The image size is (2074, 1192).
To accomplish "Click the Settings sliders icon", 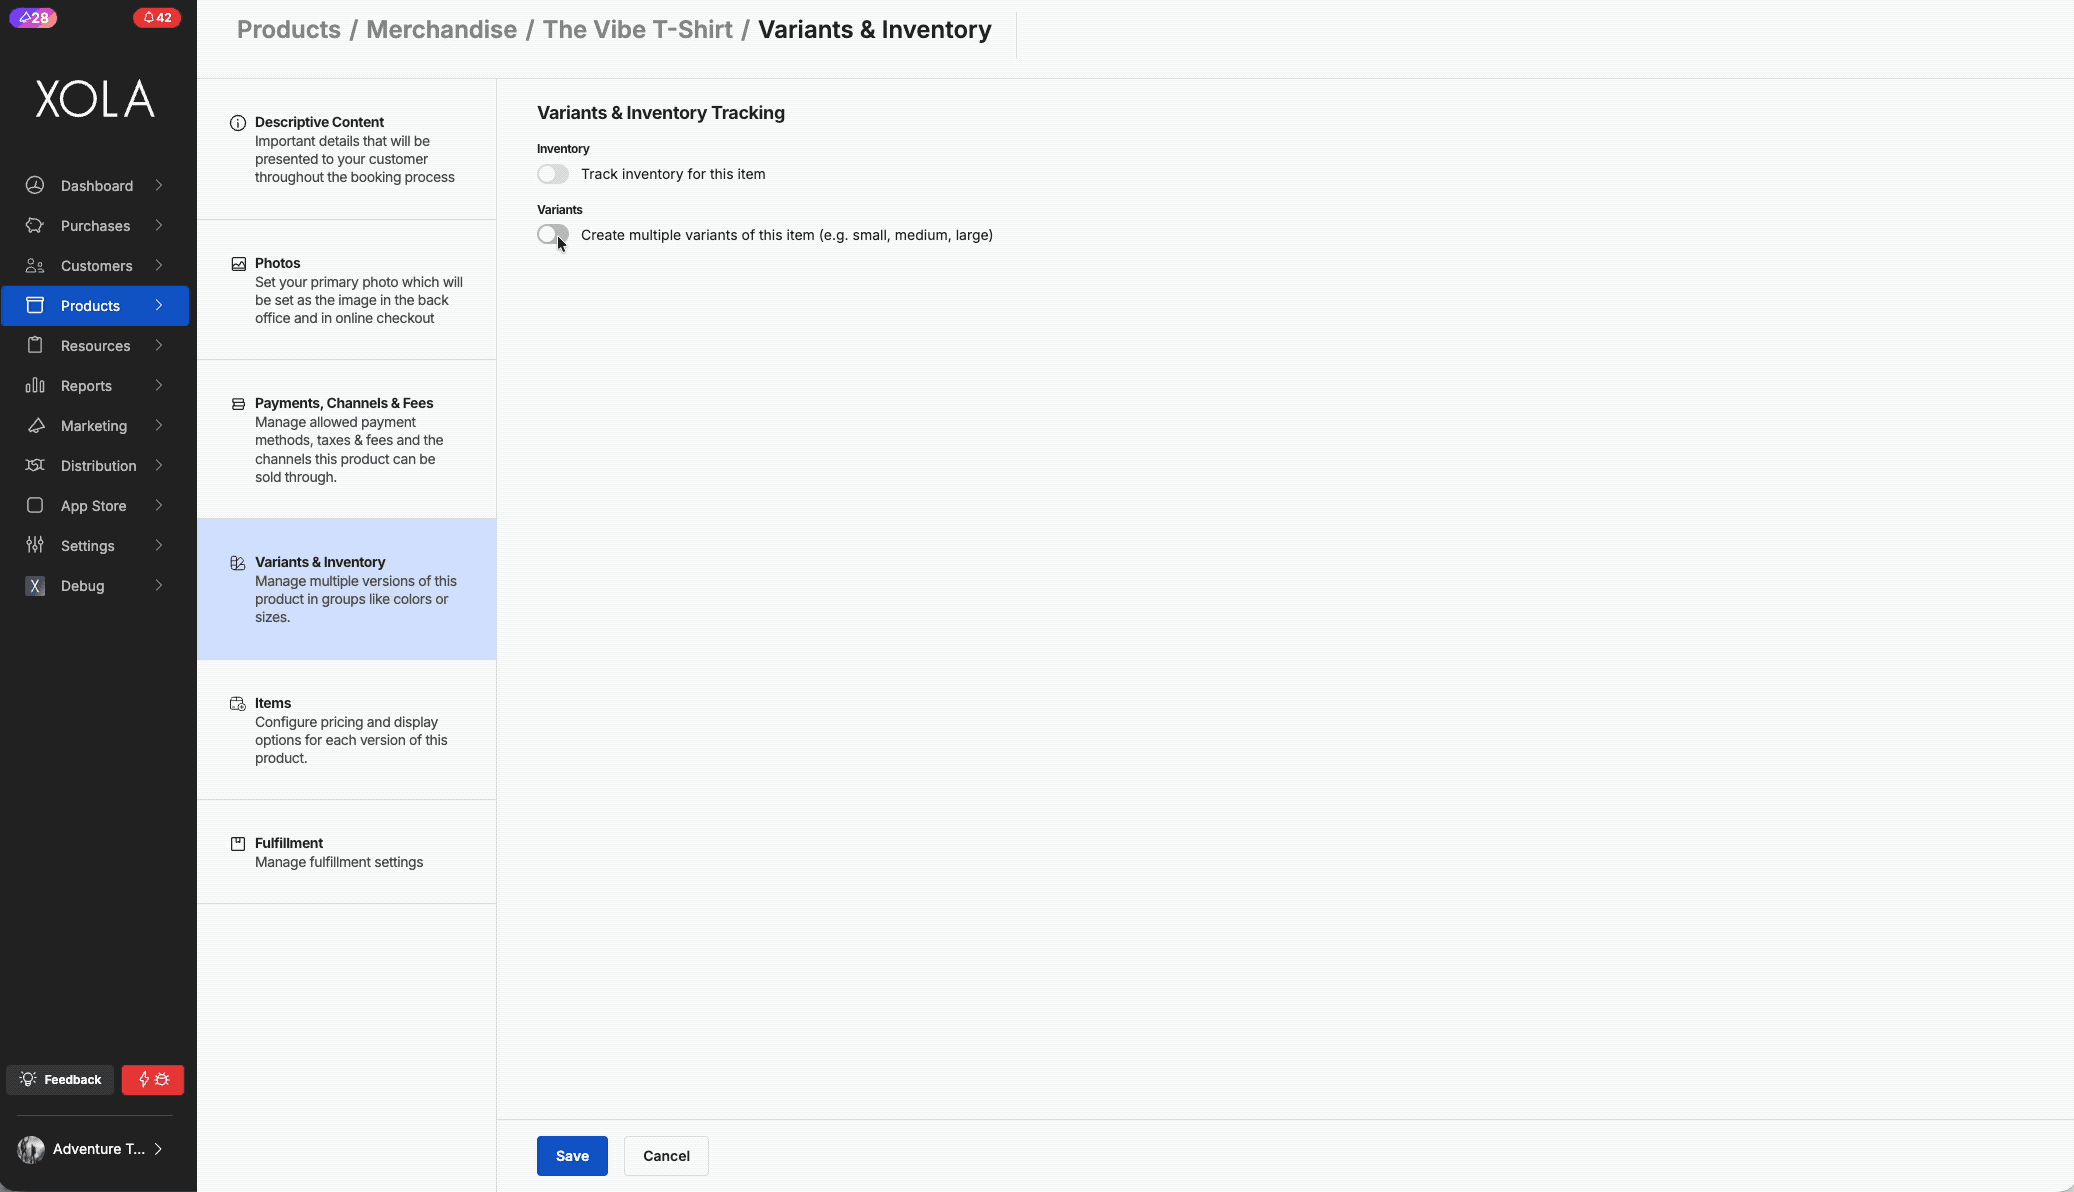I will click(35, 545).
